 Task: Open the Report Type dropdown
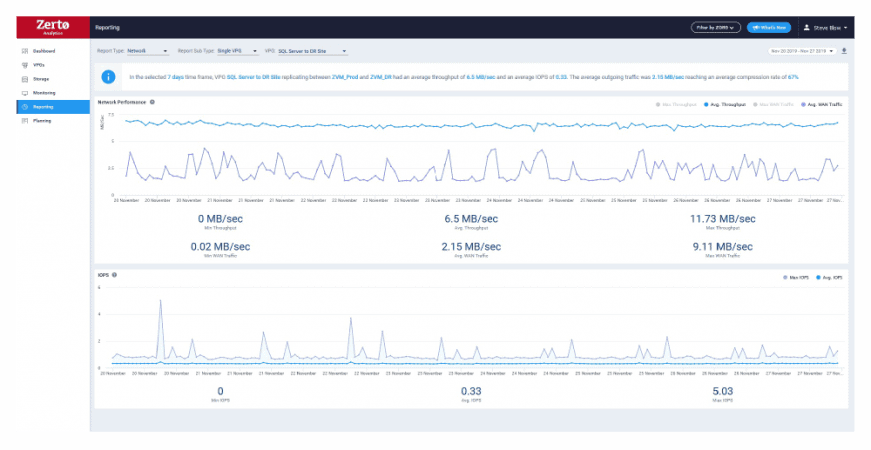click(147, 50)
